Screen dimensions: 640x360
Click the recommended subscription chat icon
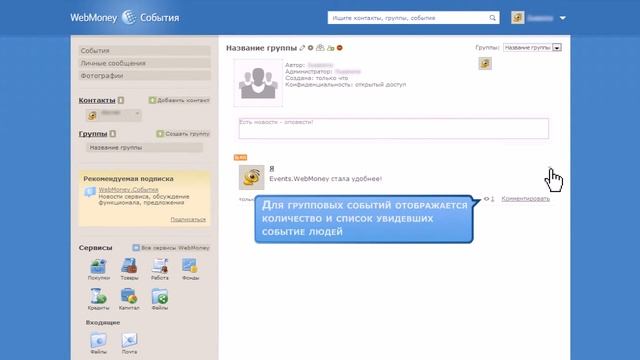point(90,192)
